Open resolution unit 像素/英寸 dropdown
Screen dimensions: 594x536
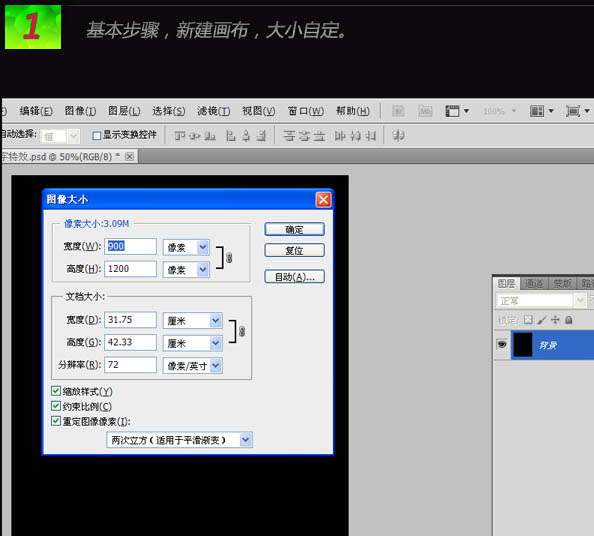tap(192, 366)
